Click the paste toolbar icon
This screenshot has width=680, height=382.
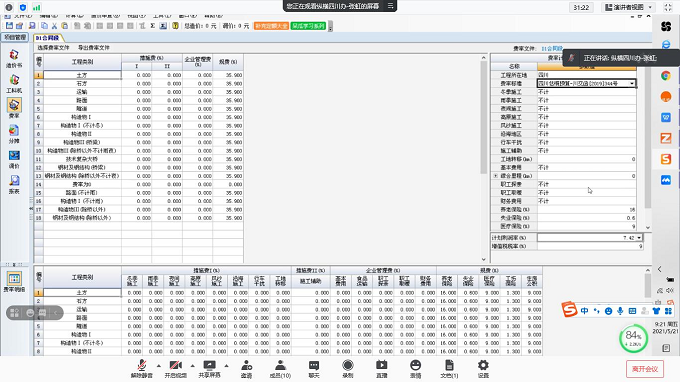click(64, 26)
